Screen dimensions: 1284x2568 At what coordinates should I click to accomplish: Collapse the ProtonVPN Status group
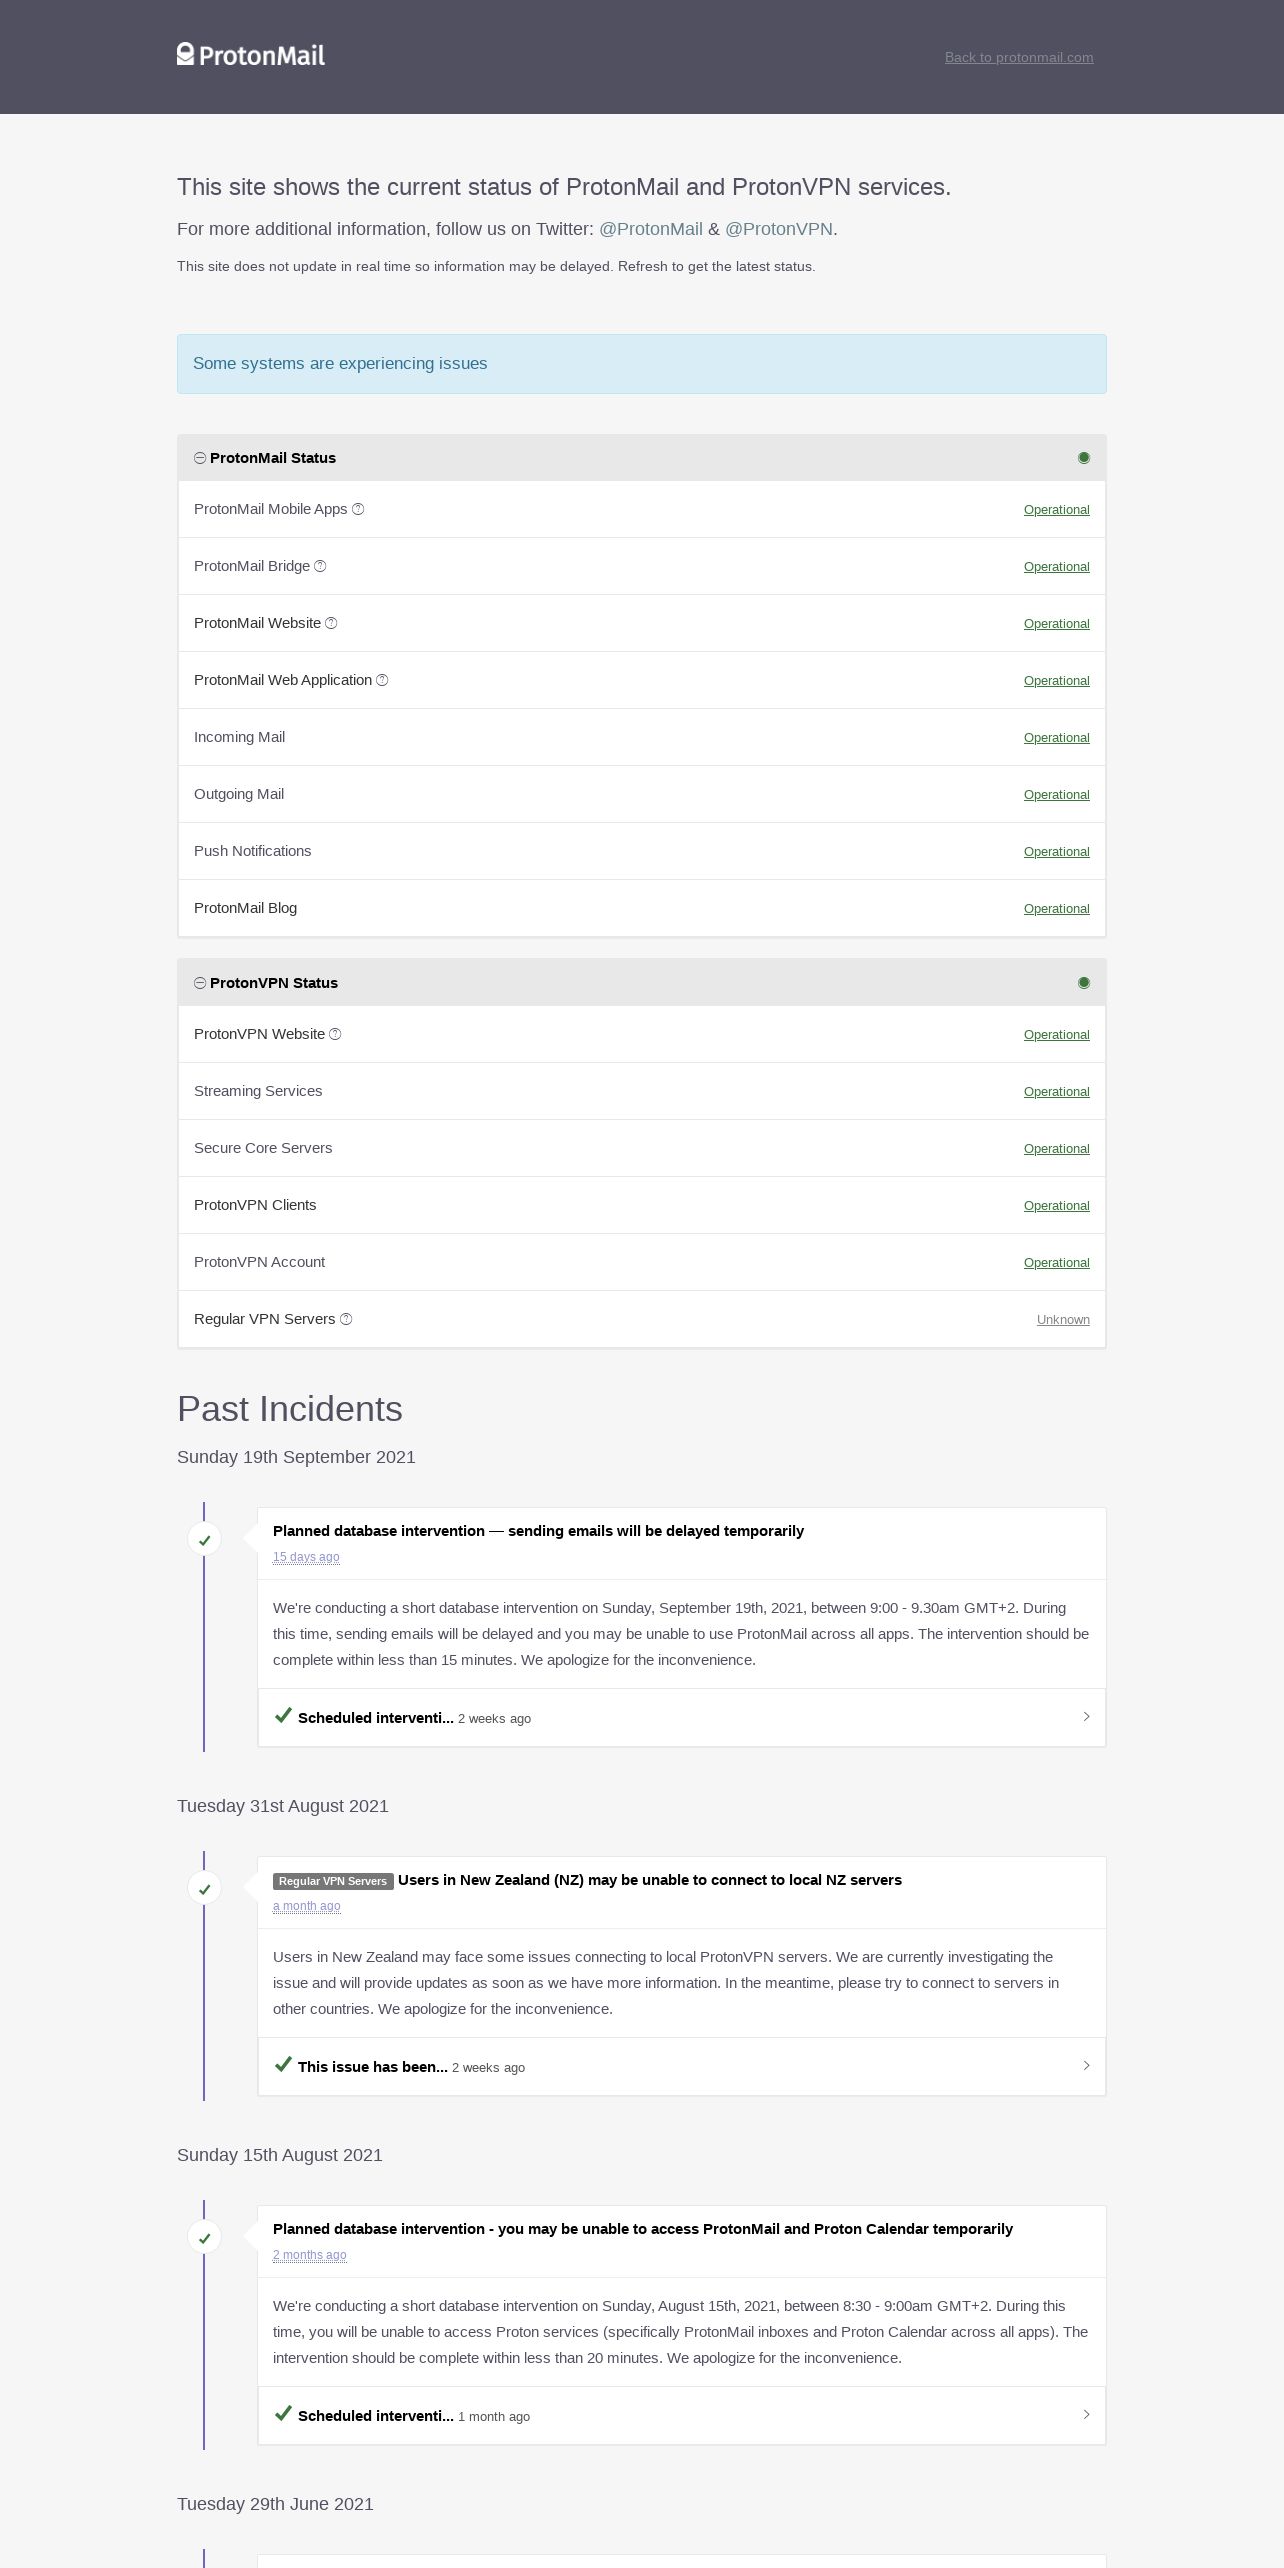(x=200, y=983)
